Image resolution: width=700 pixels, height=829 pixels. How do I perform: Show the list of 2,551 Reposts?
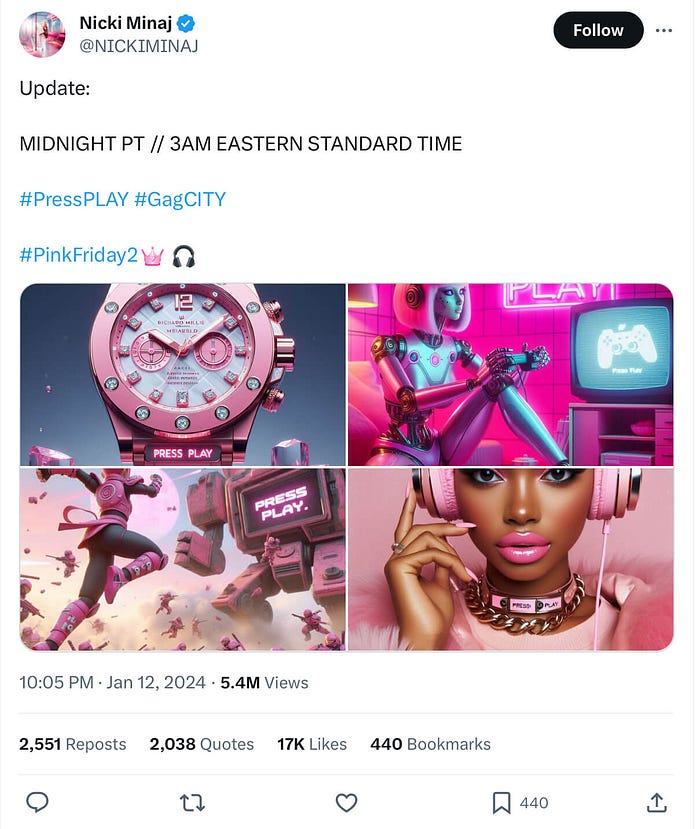coord(72,744)
